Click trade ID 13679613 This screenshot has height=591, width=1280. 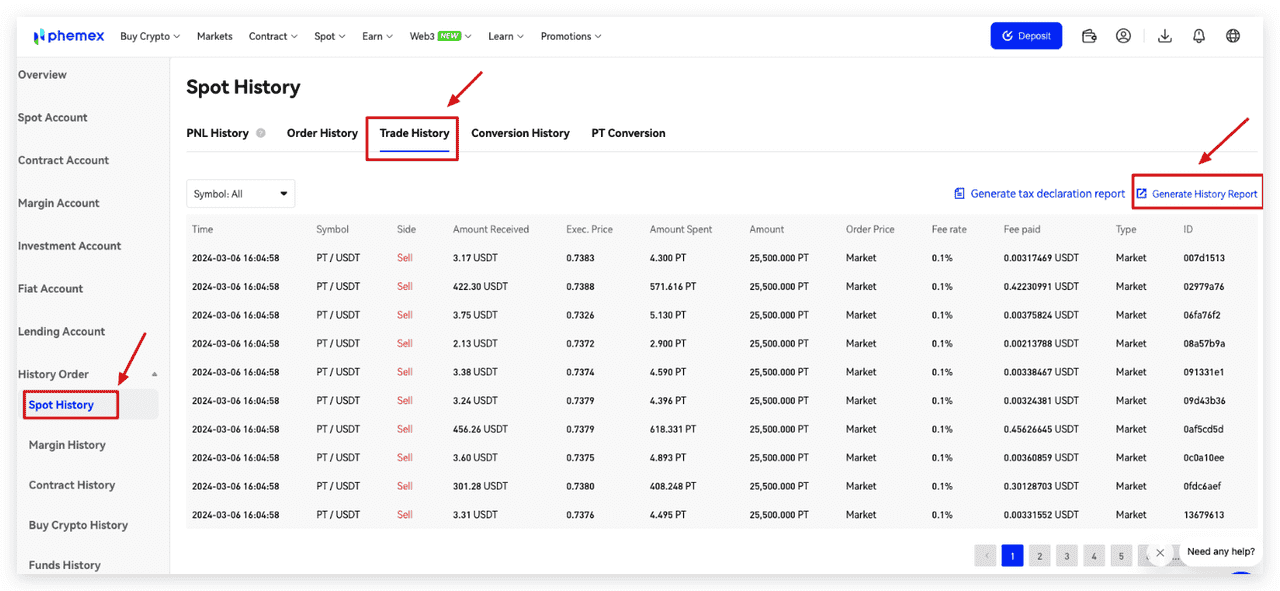click(1204, 515)
